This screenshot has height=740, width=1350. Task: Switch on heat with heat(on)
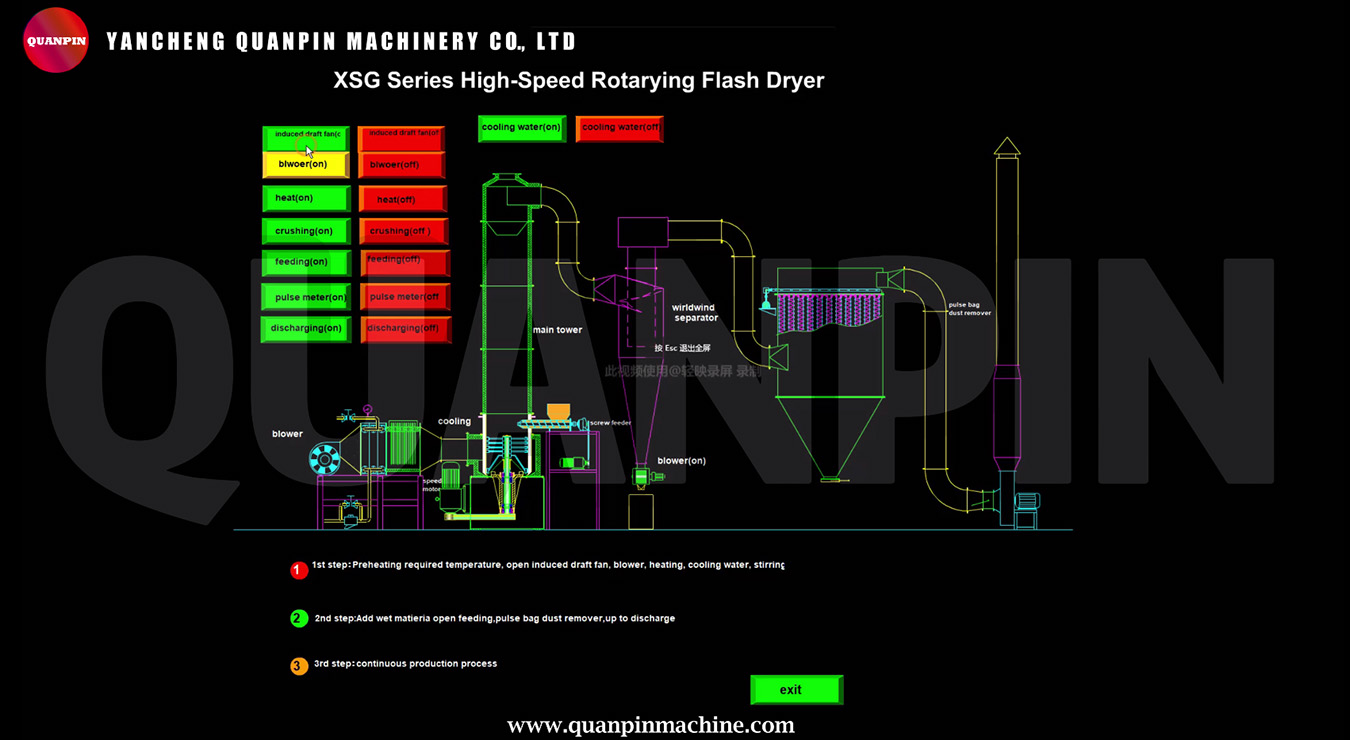tap(306, 198)
